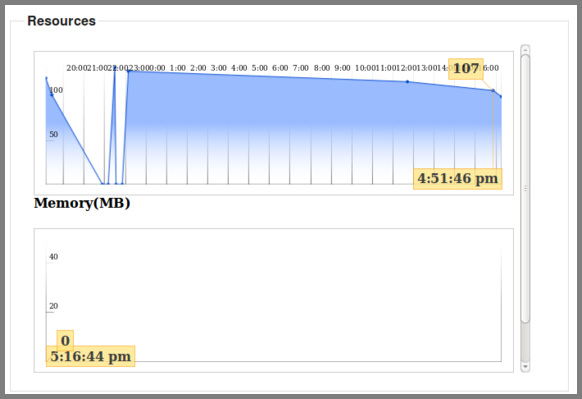Viewport: 582px width, 399px height.
Task: Select the highlighted data point valued 107
Action: tap(493, 90)
